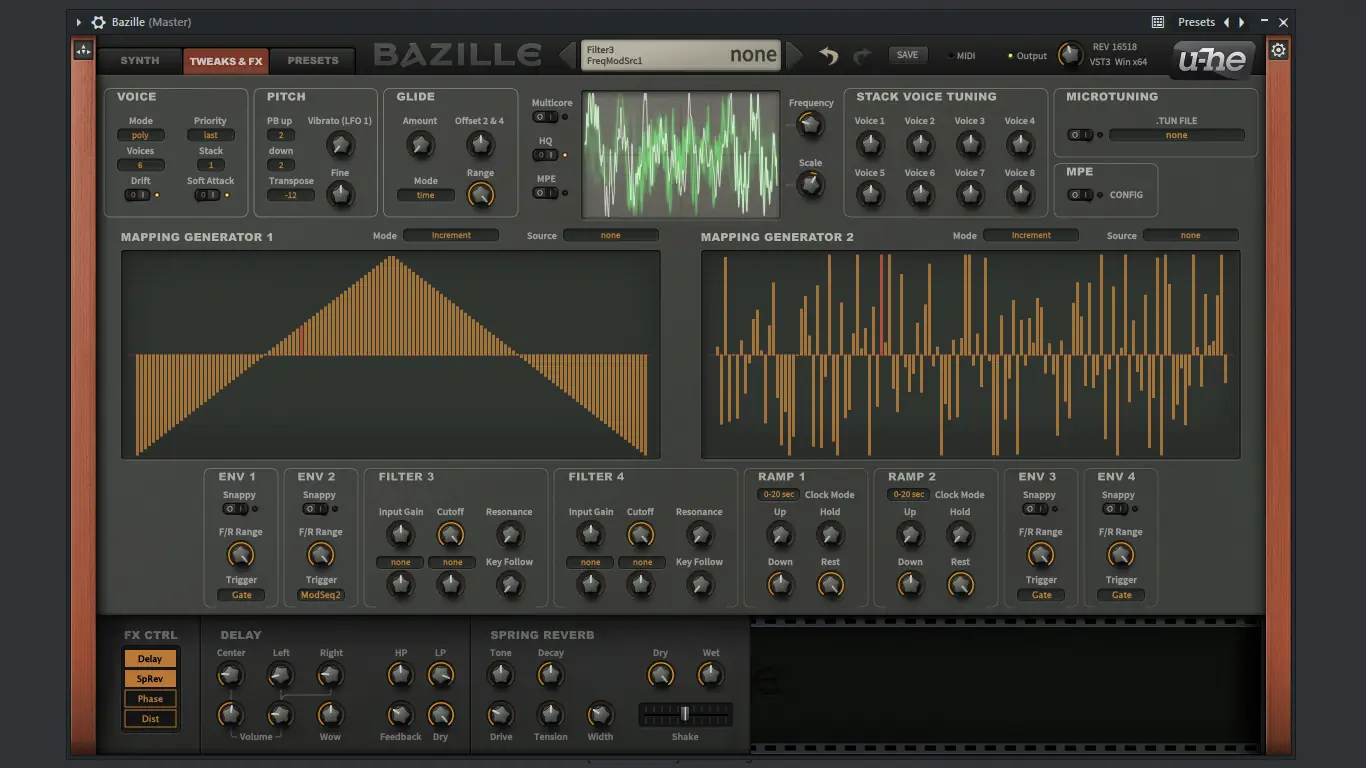Go to next preset right of the Filter3 display
The width and height of the screenshot is (1366, 768).
click(794, 55)
